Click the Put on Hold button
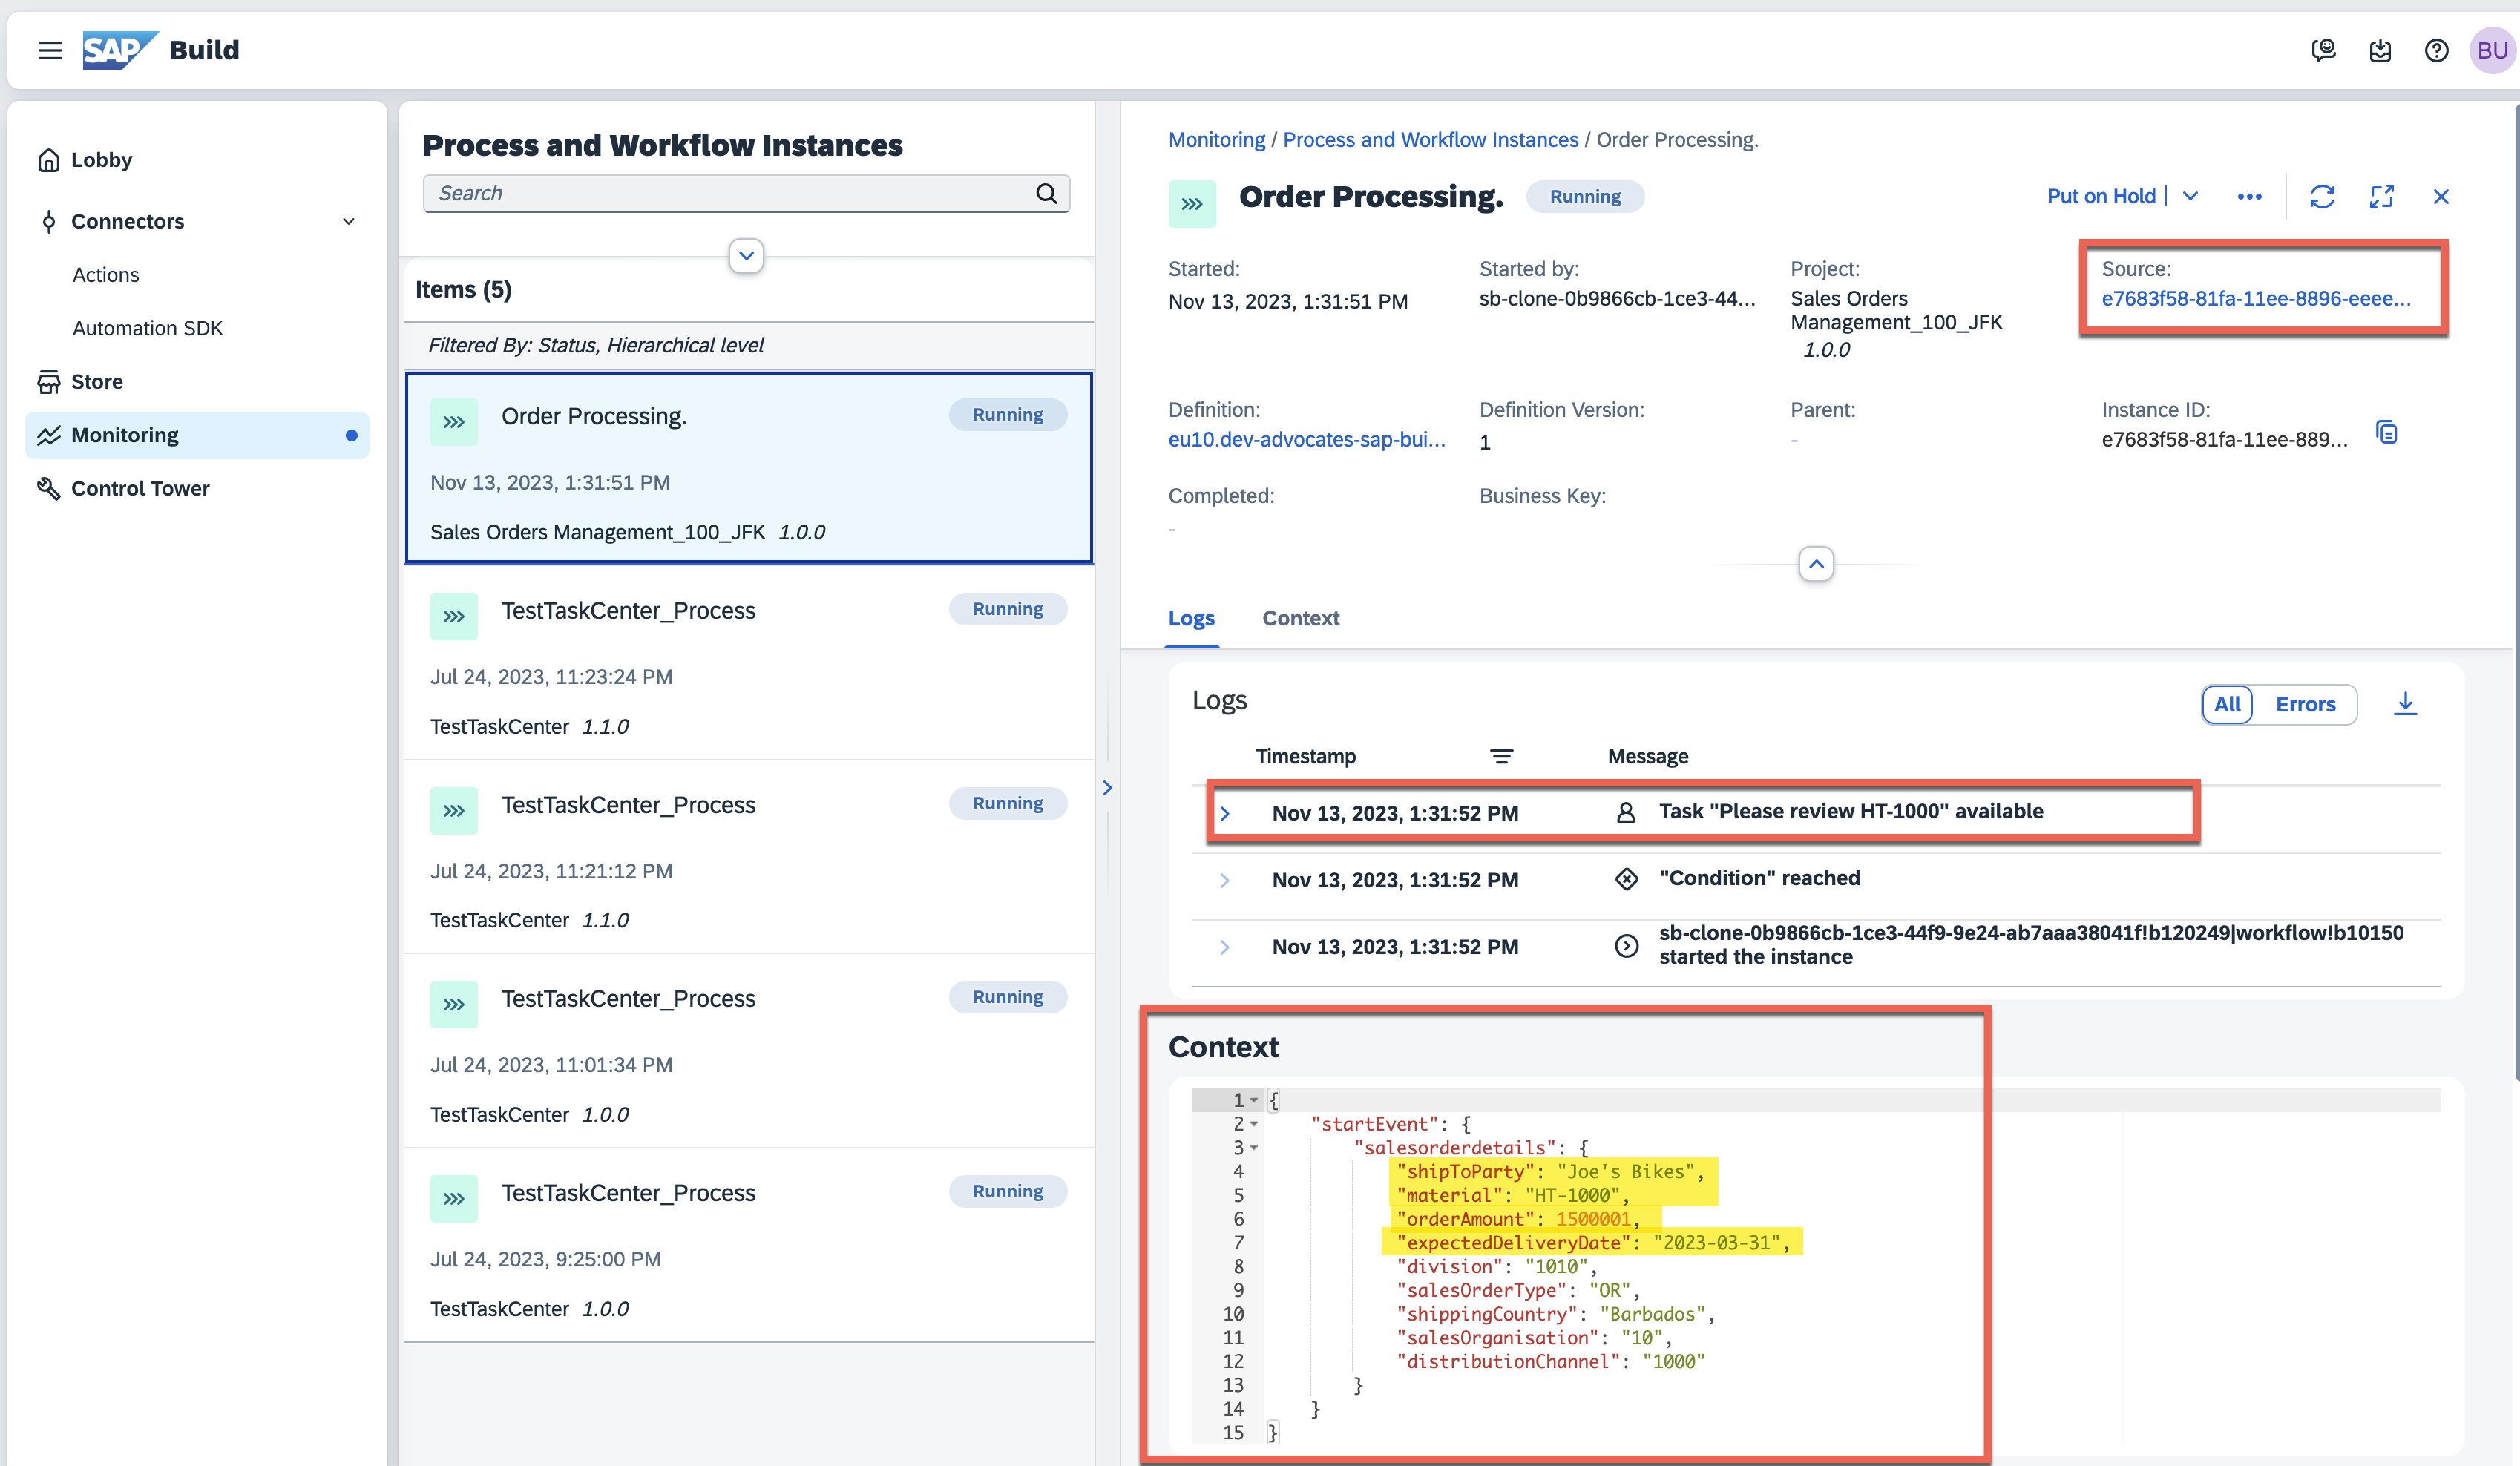This screenshot has width=2520, height=1466. pos(2101,196)
